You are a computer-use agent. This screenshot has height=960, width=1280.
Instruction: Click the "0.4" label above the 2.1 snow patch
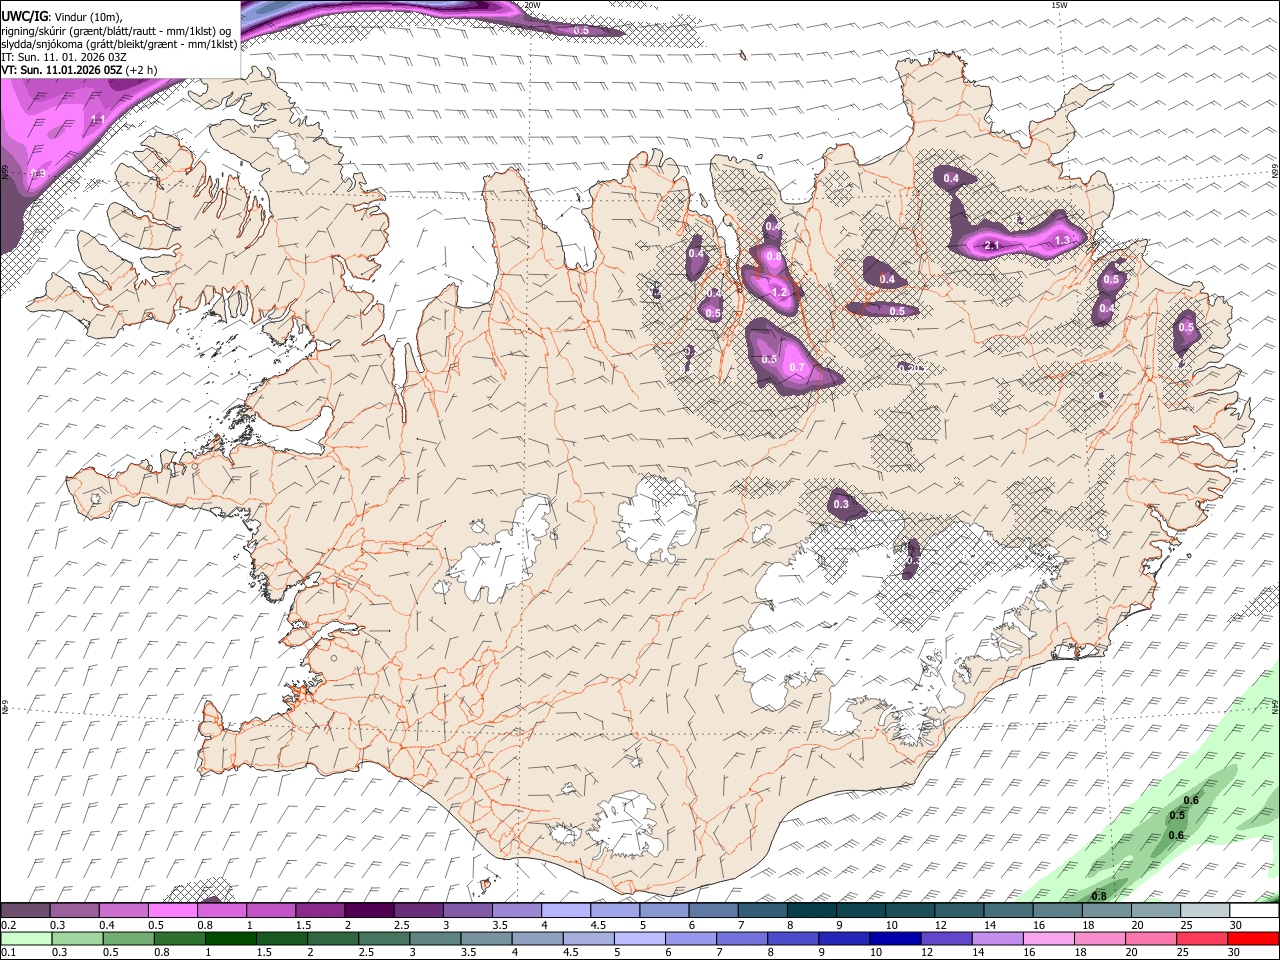point(951,179)
